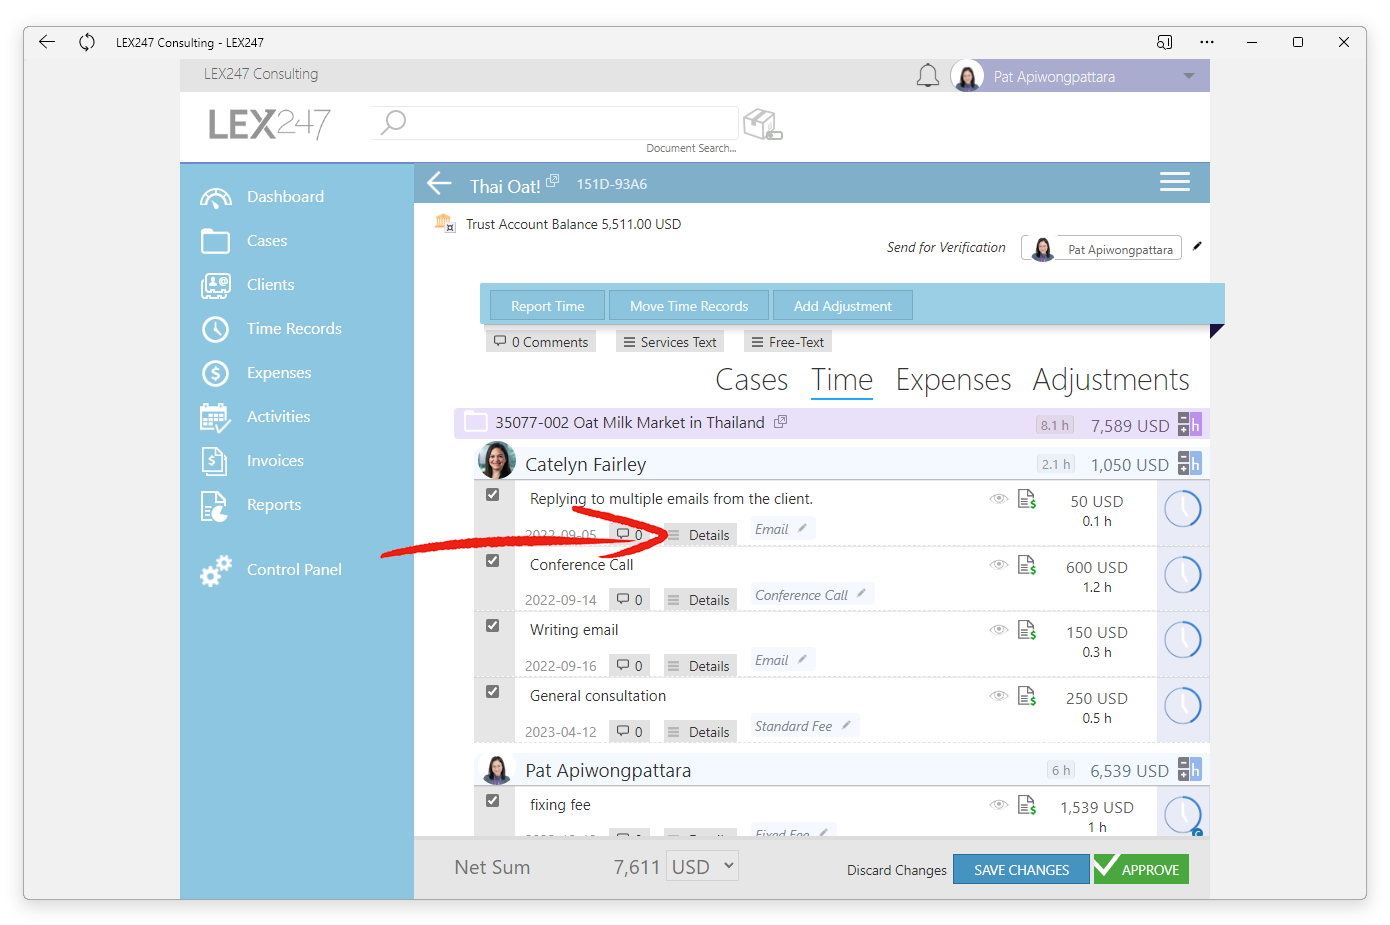
Task: Click the hours icon on the case row
Action: click(1189, 424)
